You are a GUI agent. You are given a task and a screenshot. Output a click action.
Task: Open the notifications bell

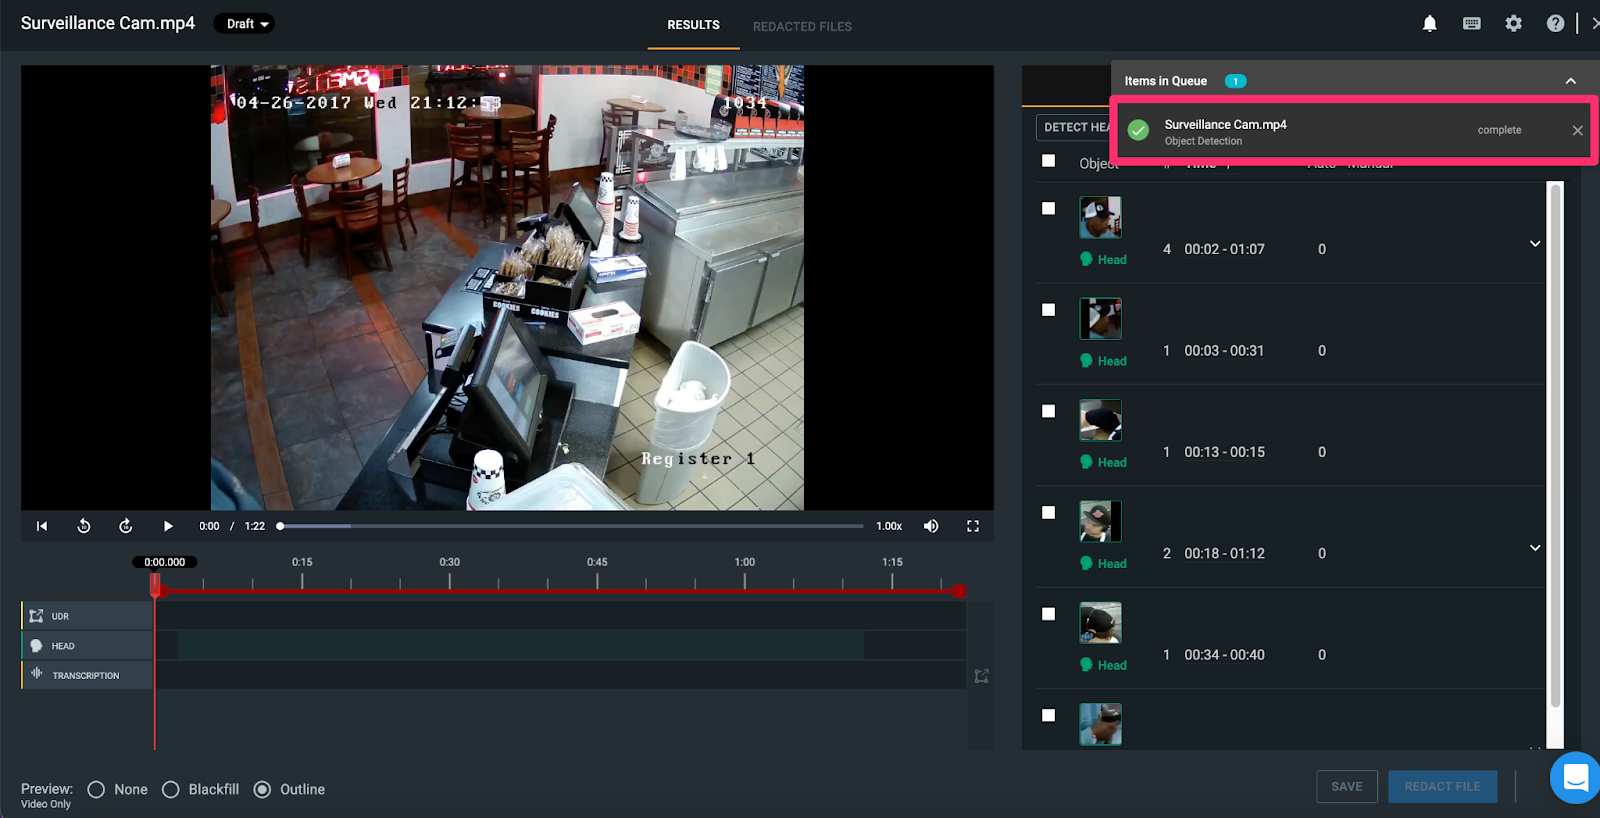pyautogui.click(x=1430, y=24)
